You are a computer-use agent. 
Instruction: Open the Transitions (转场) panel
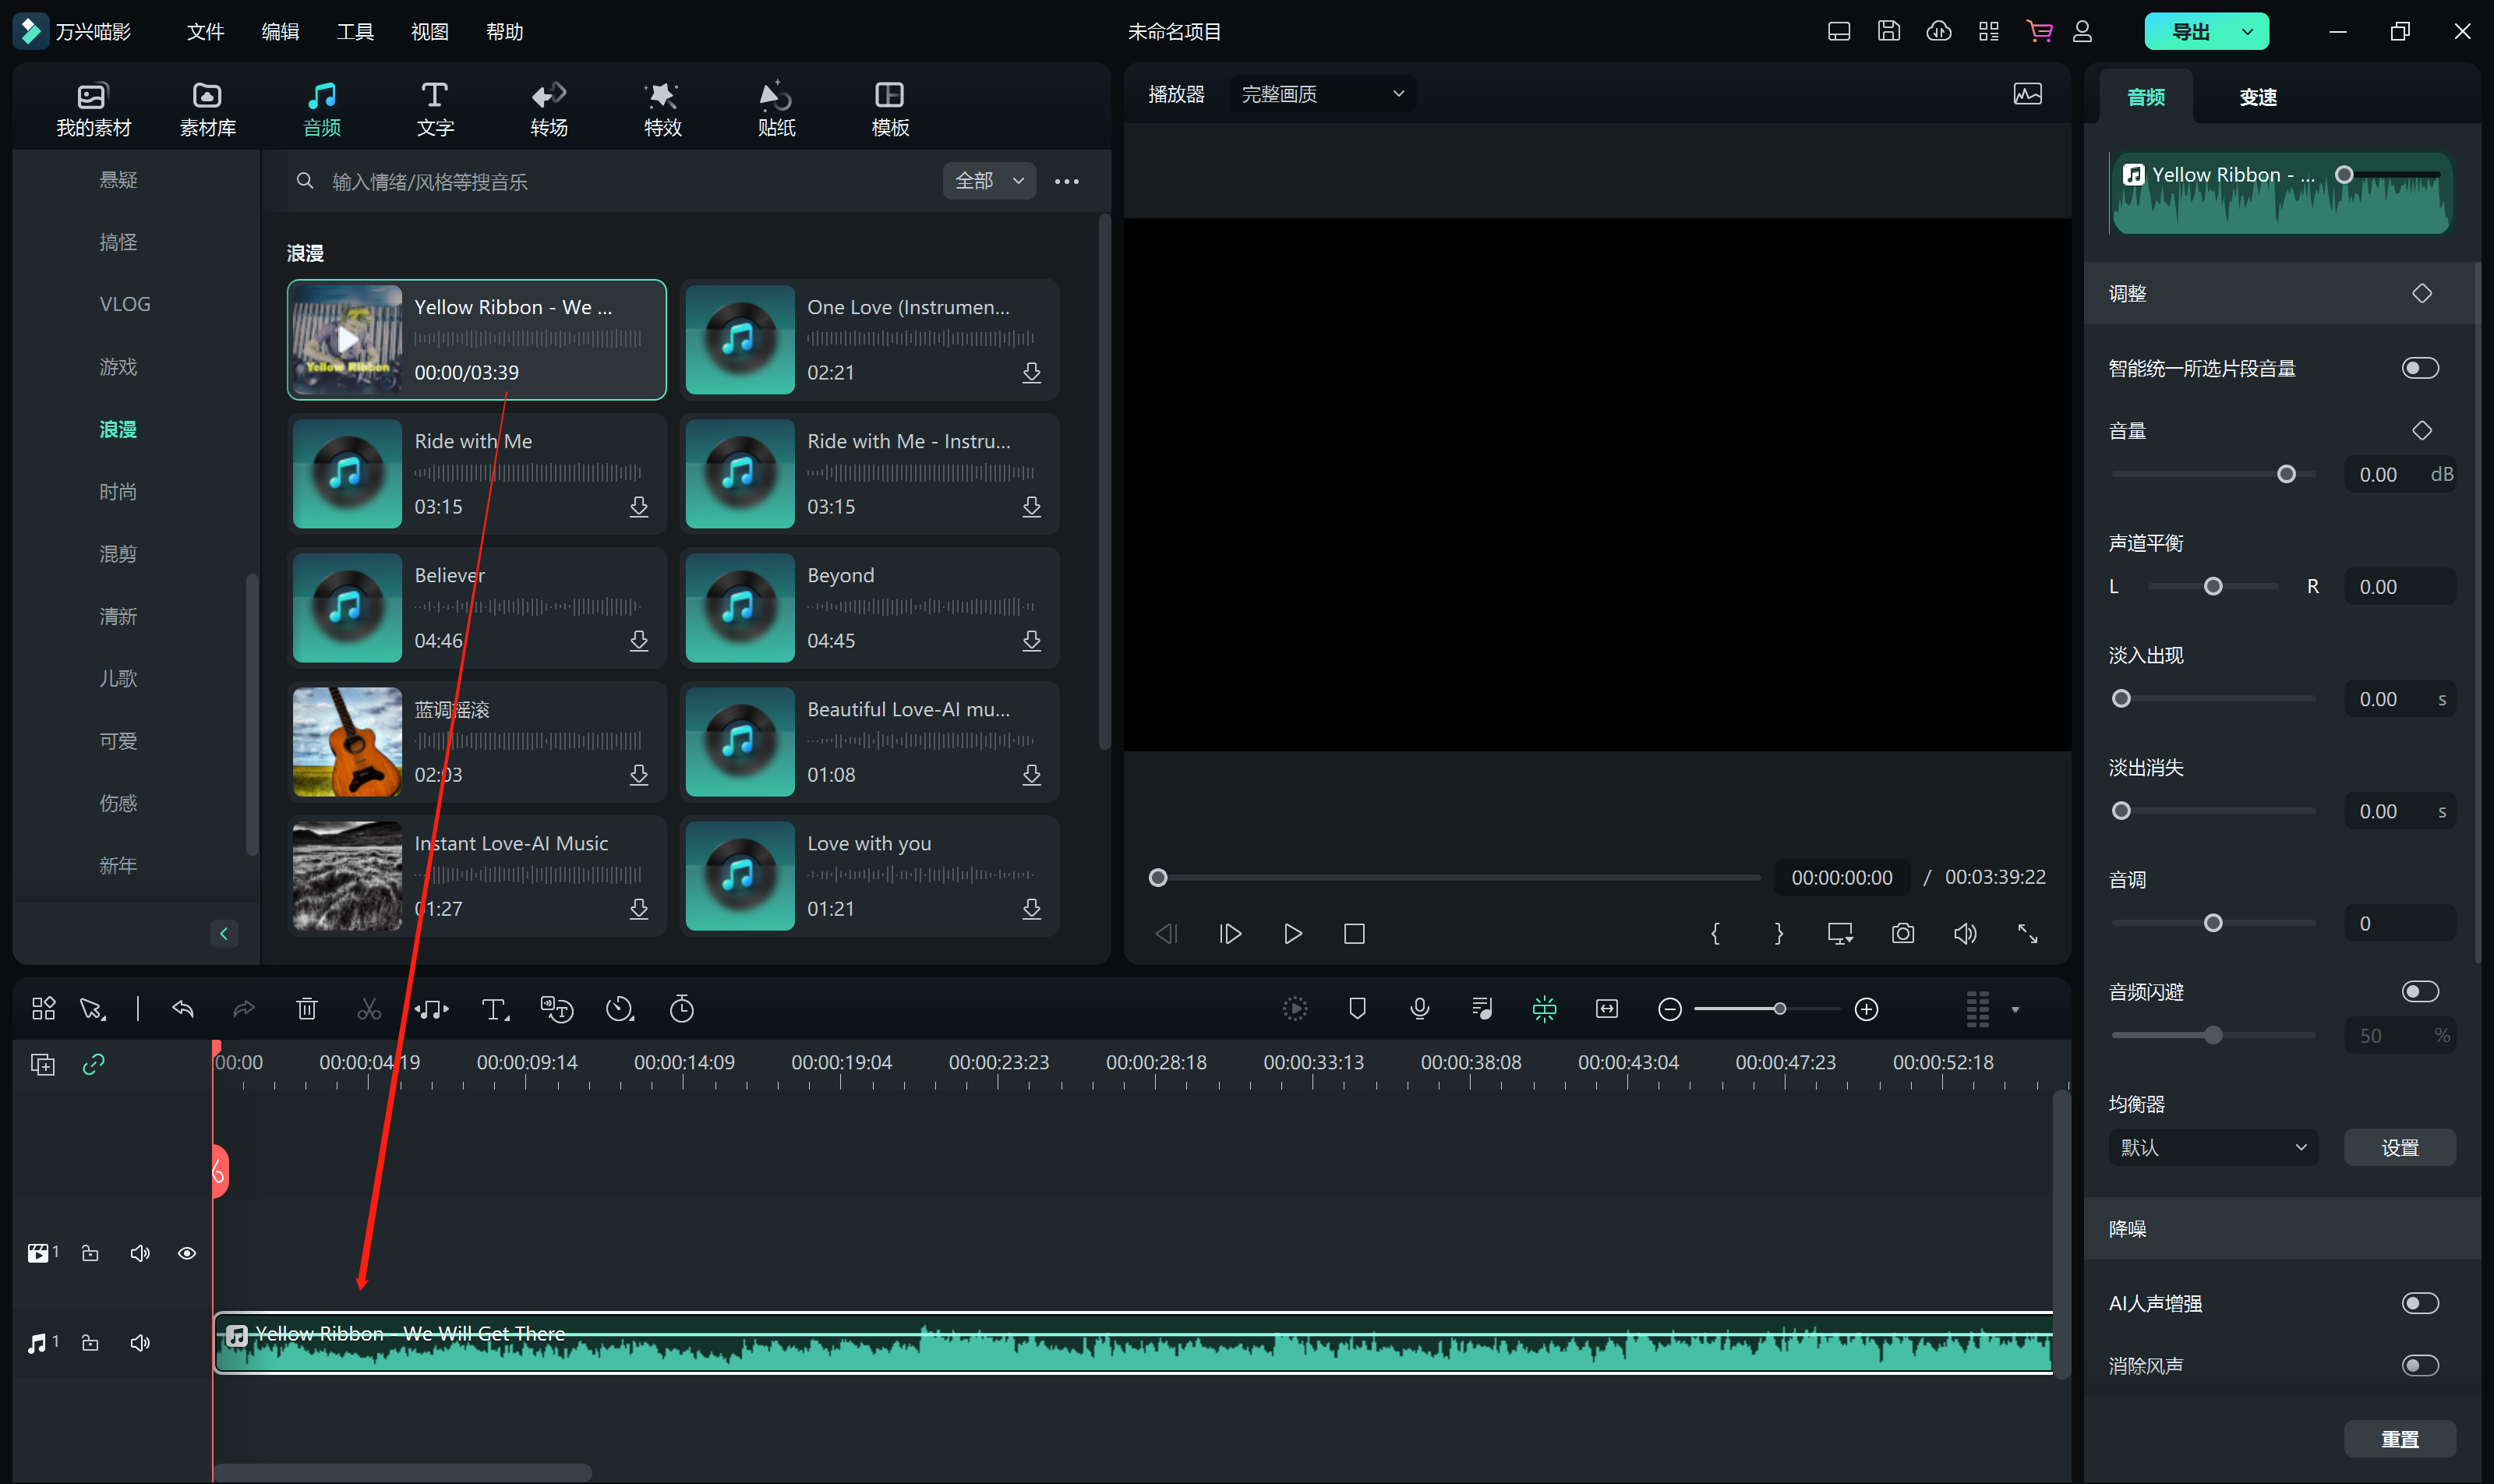click(548, 108)
